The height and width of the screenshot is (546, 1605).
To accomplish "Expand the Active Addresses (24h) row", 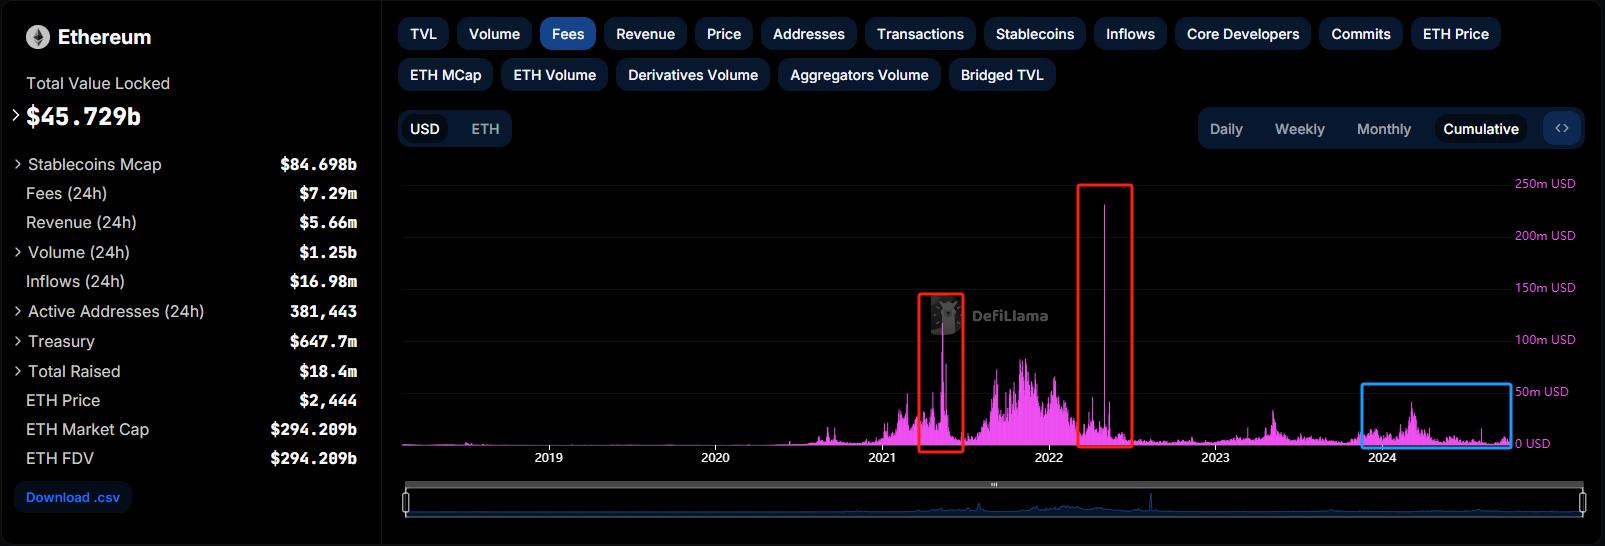I will tap(18, 312).
